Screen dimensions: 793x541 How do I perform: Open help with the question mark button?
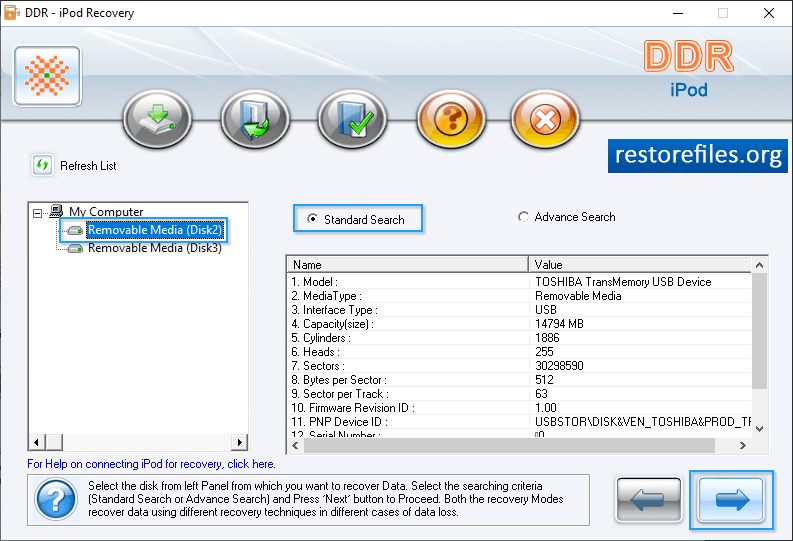click(451, 119)
